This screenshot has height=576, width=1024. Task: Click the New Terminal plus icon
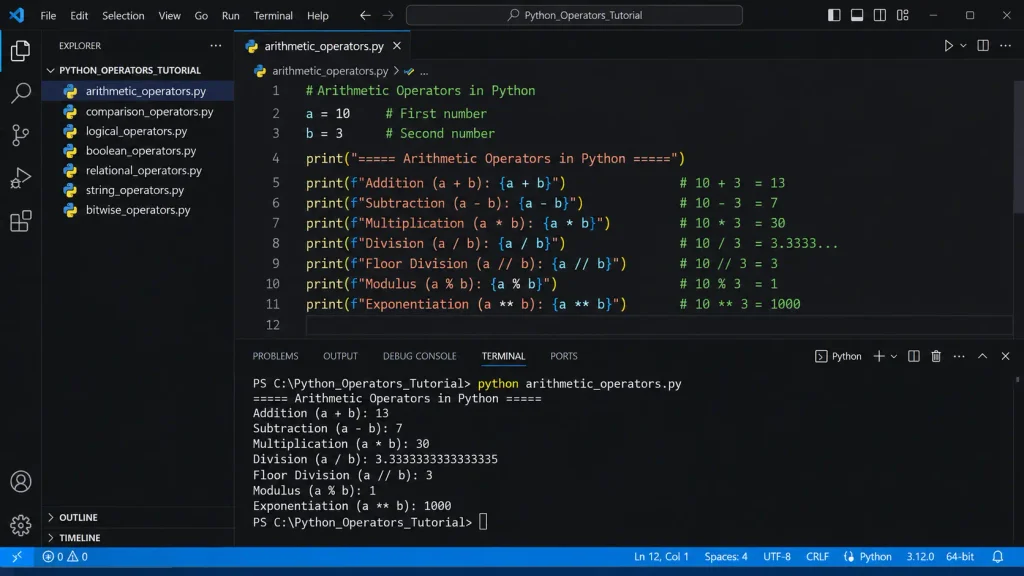(879, 356)
